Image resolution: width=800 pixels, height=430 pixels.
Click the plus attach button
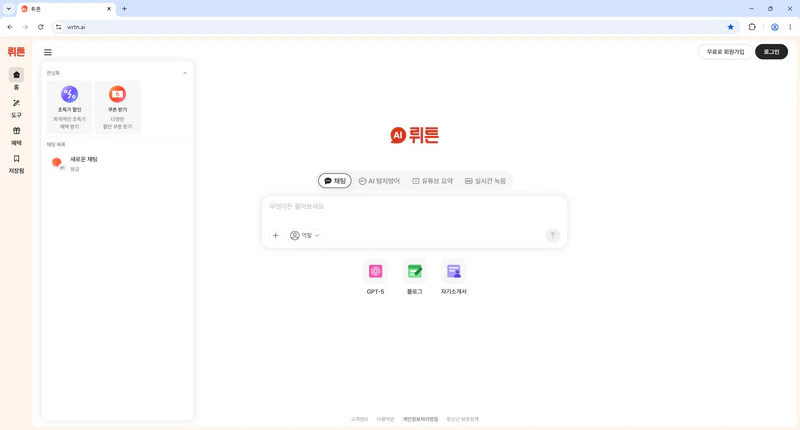coord(276,235)
